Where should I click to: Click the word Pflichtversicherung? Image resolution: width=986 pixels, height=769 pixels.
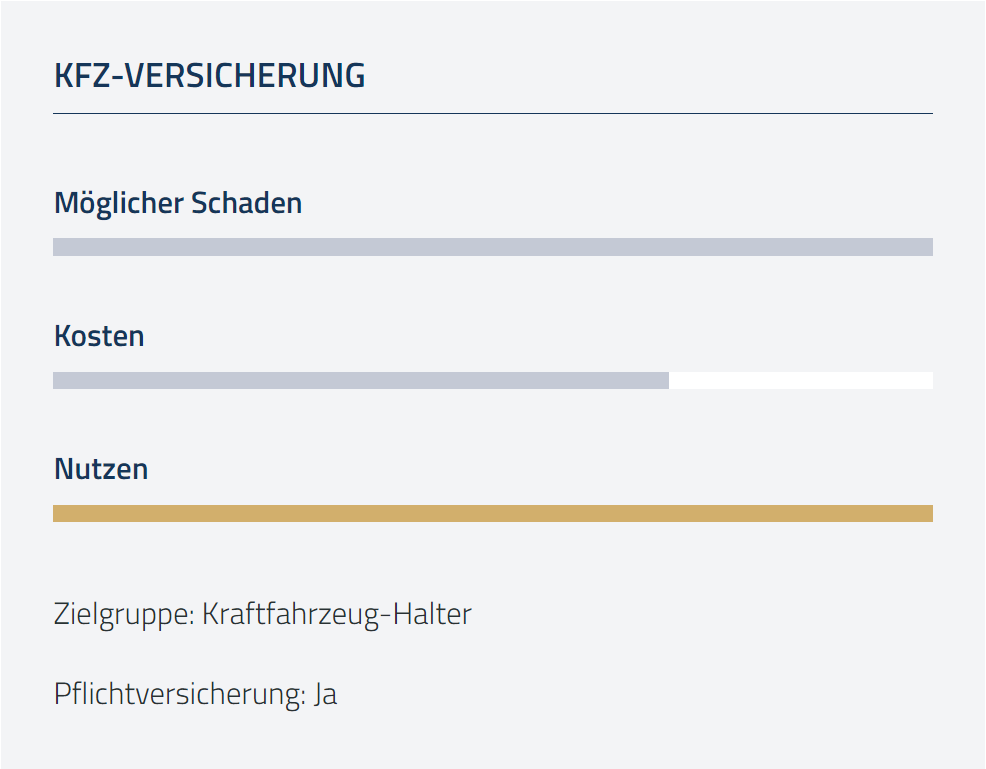[177, 695]
